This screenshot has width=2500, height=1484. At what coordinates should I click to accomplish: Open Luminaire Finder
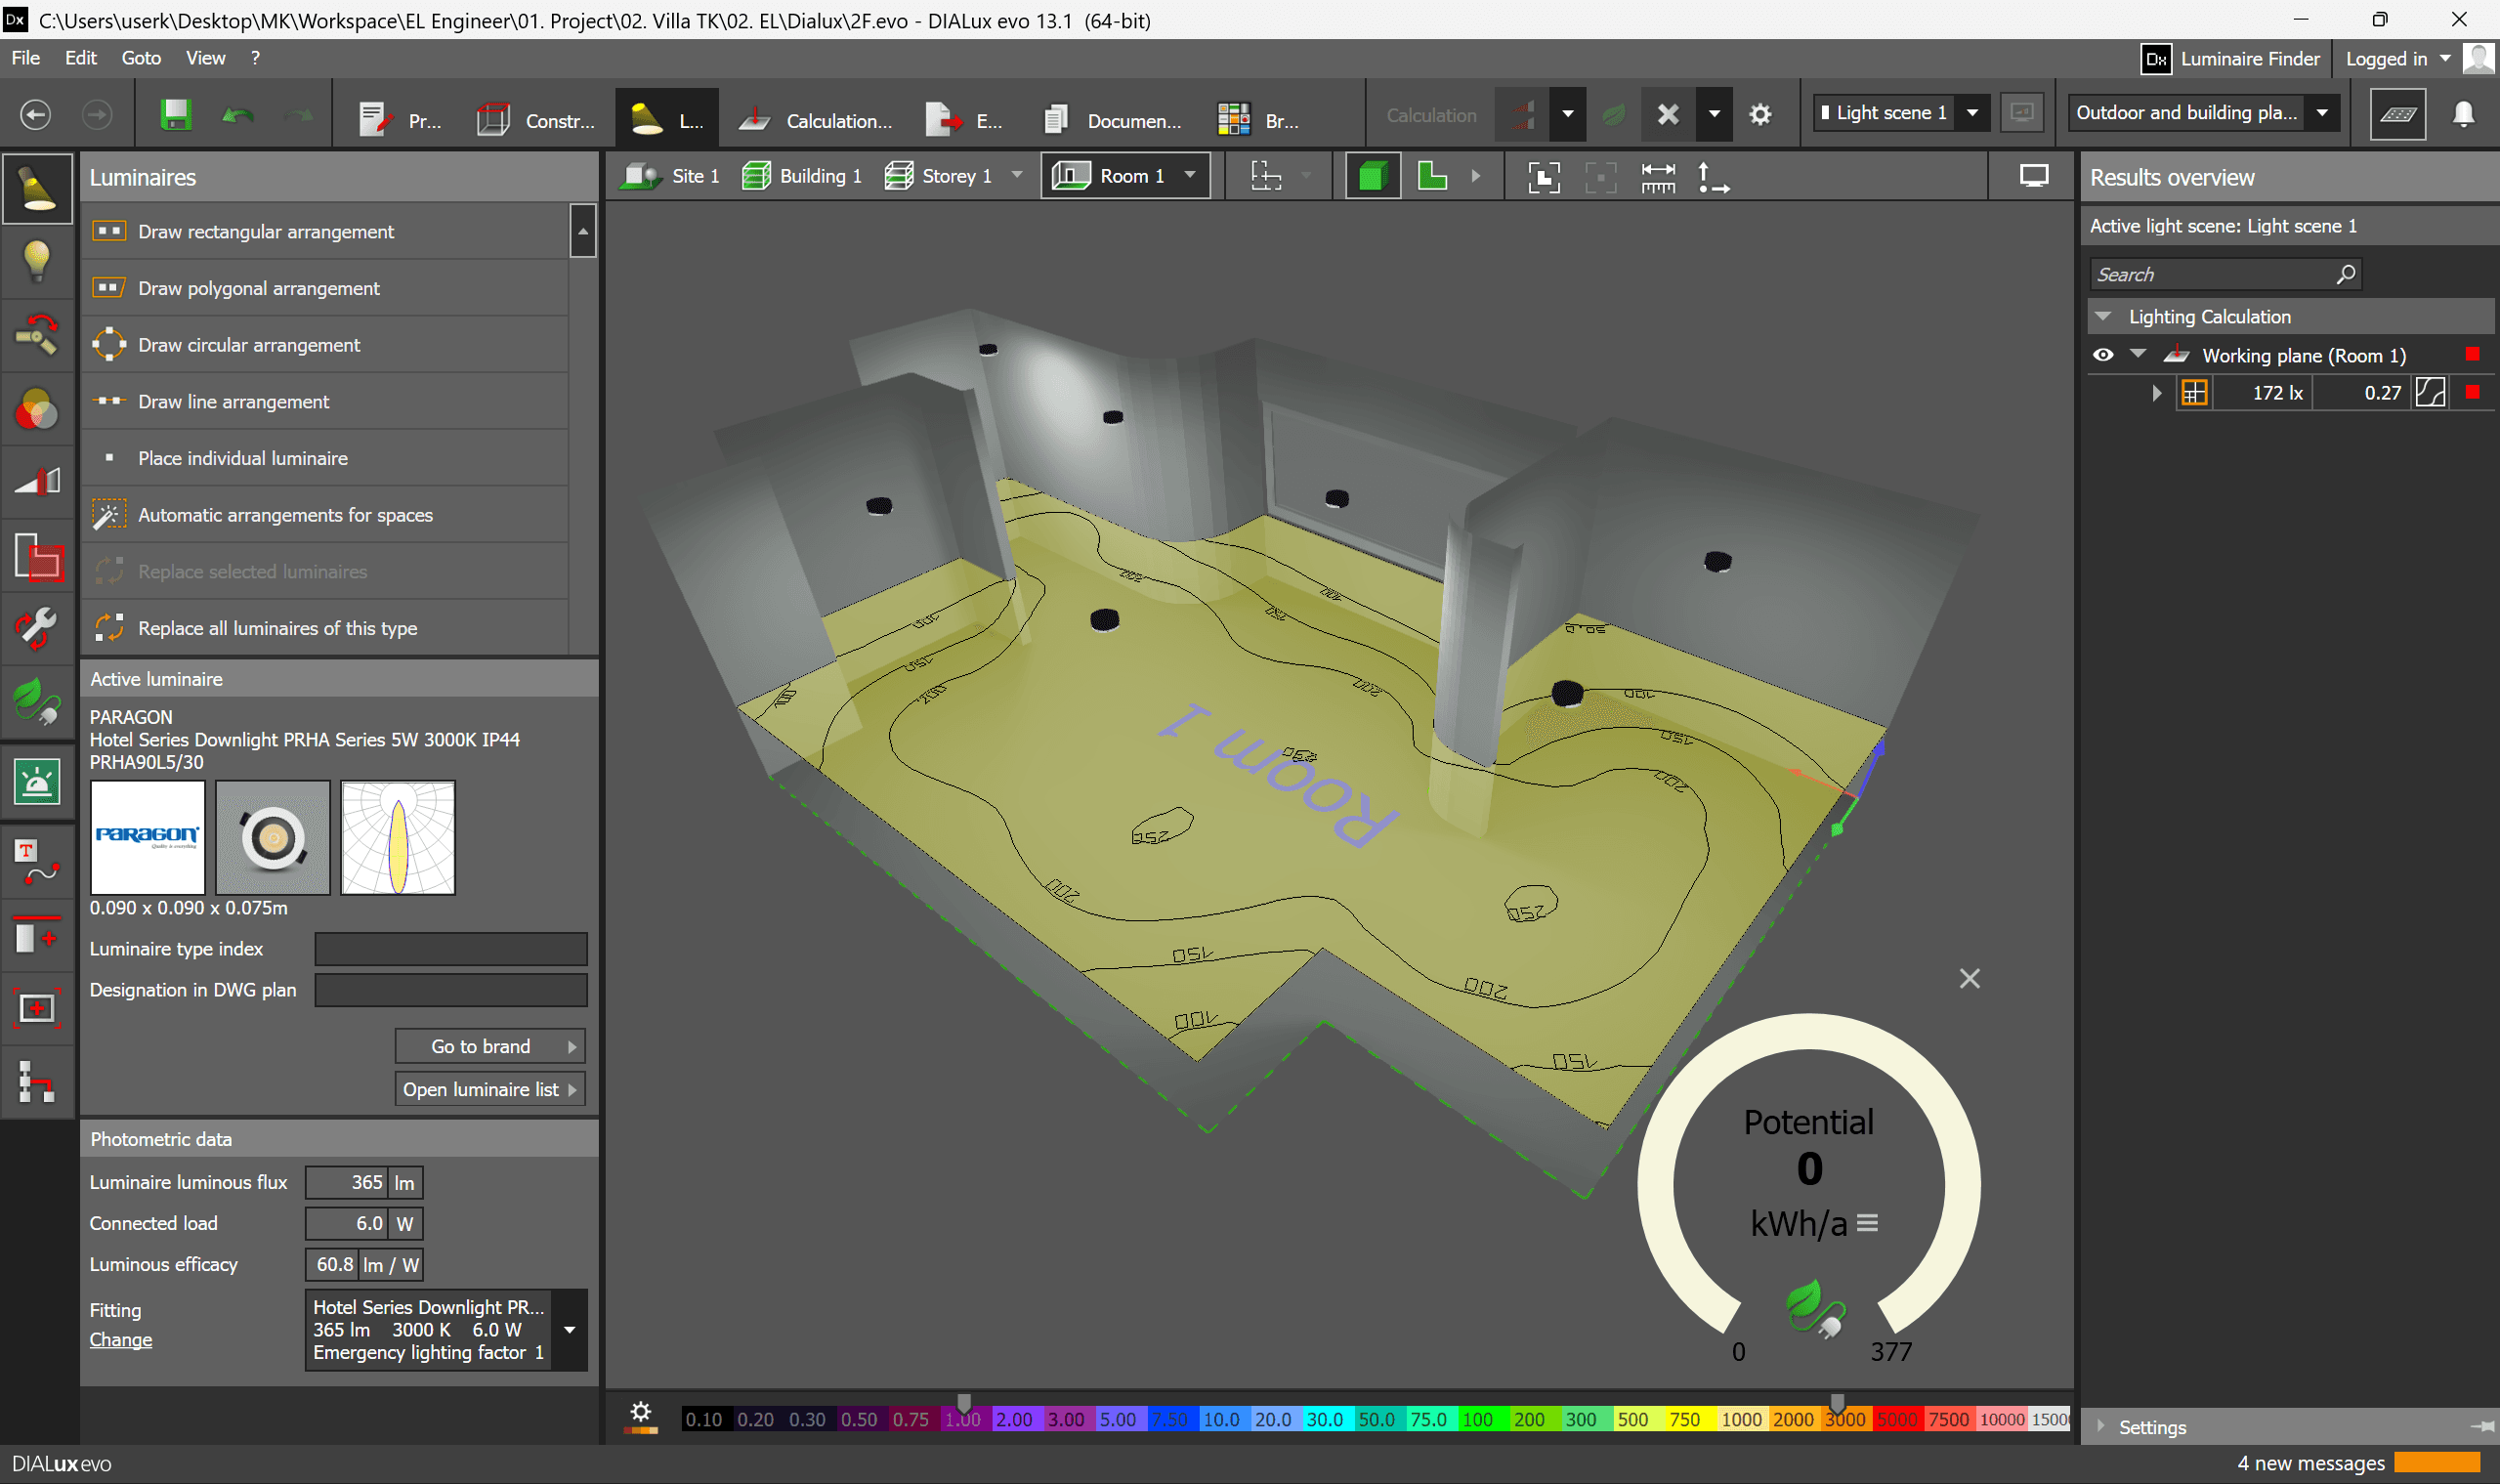click(x=2231, y=59)
